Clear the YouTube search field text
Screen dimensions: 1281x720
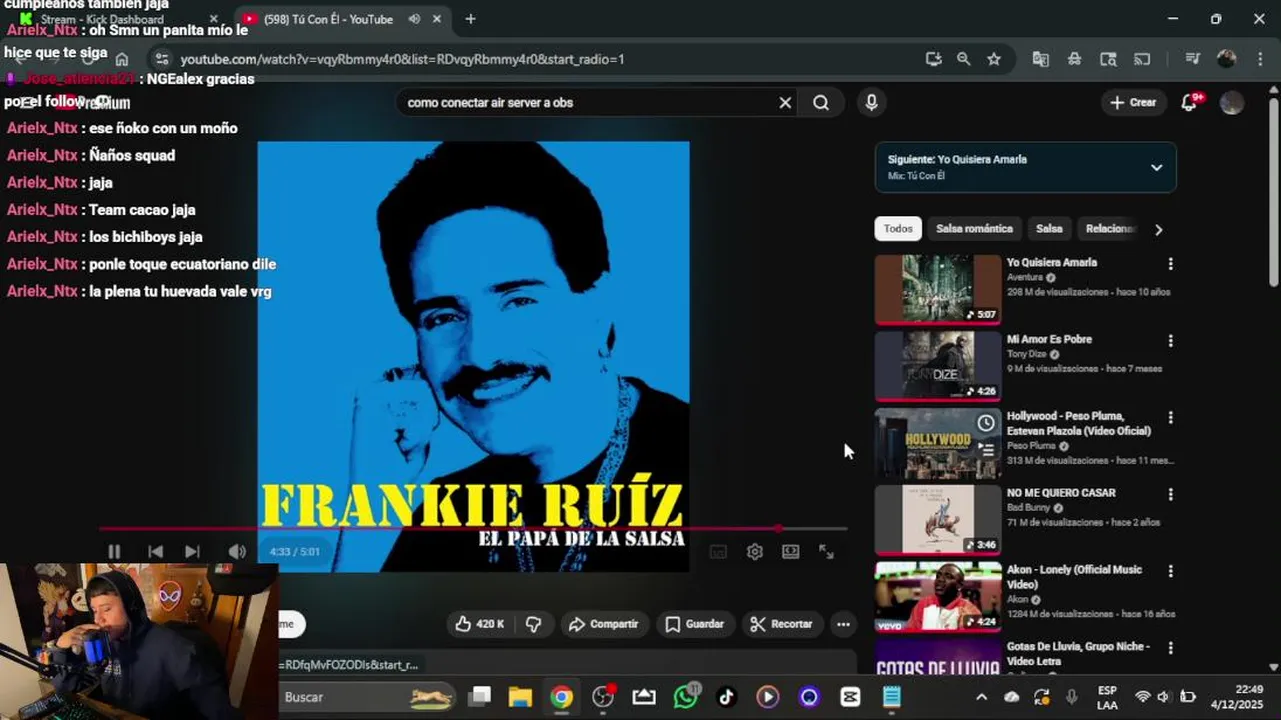[x=785, y=102]
